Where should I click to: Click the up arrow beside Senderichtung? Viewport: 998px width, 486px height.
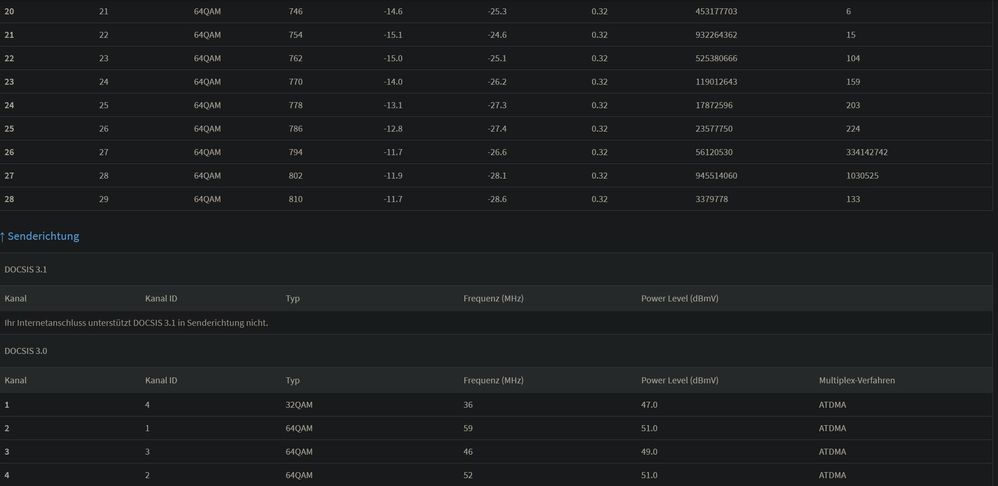coord(3,236)
